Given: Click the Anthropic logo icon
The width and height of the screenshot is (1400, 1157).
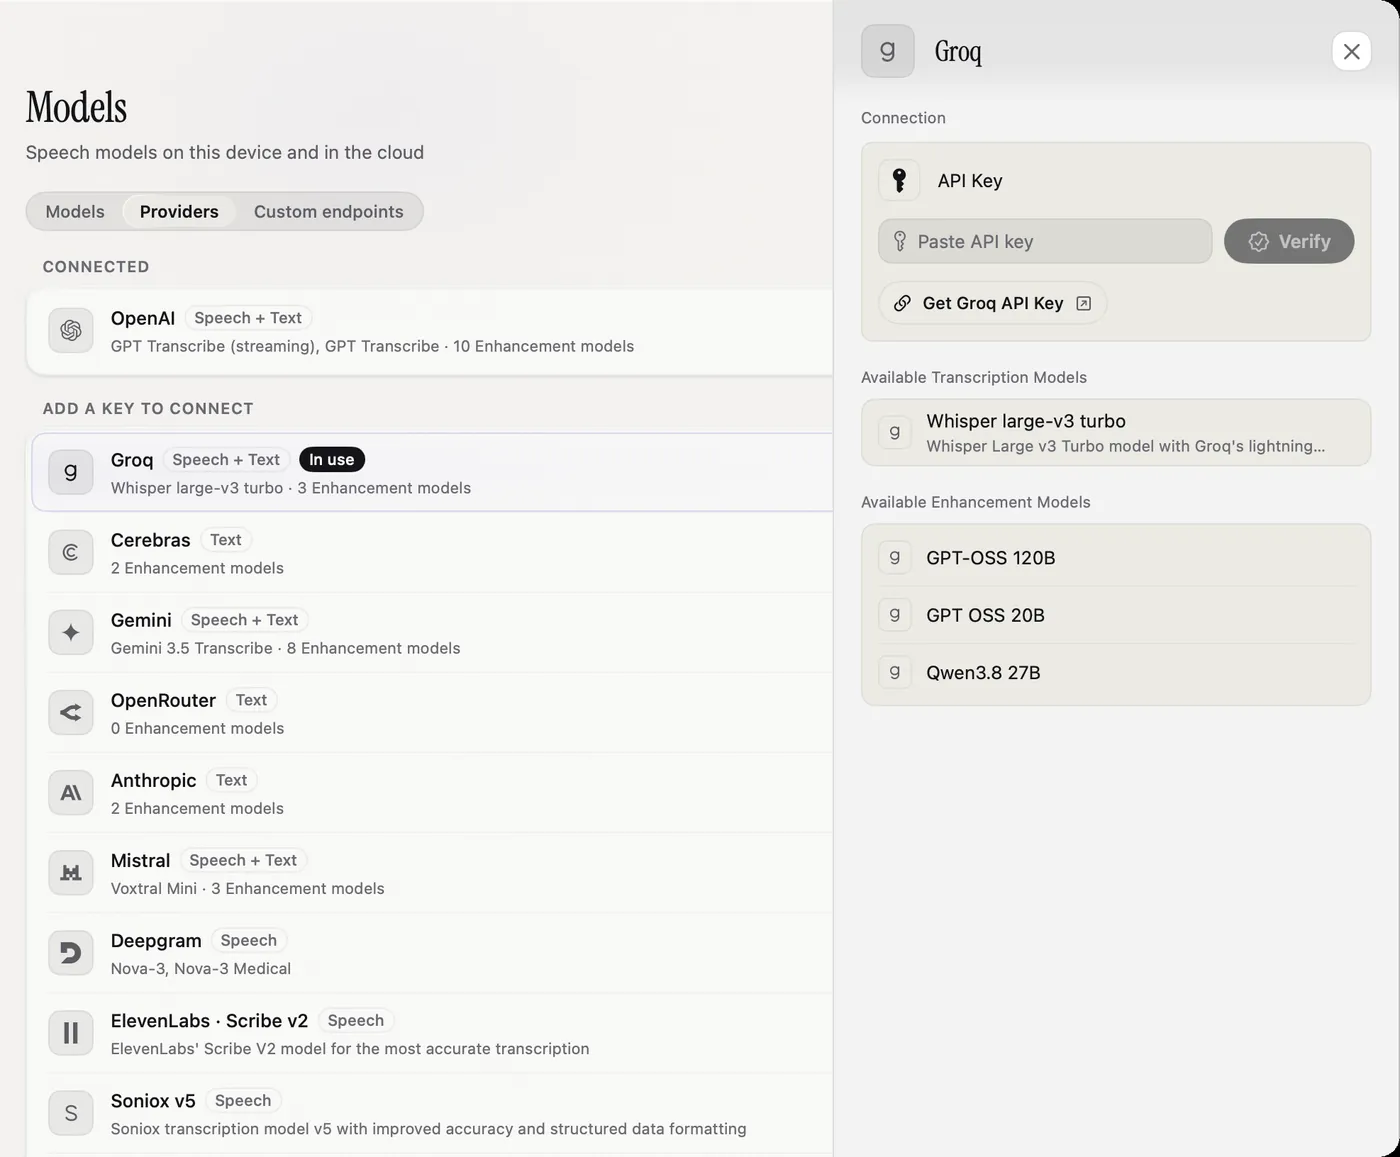Looking at the screenshot, I should point(70,792).
